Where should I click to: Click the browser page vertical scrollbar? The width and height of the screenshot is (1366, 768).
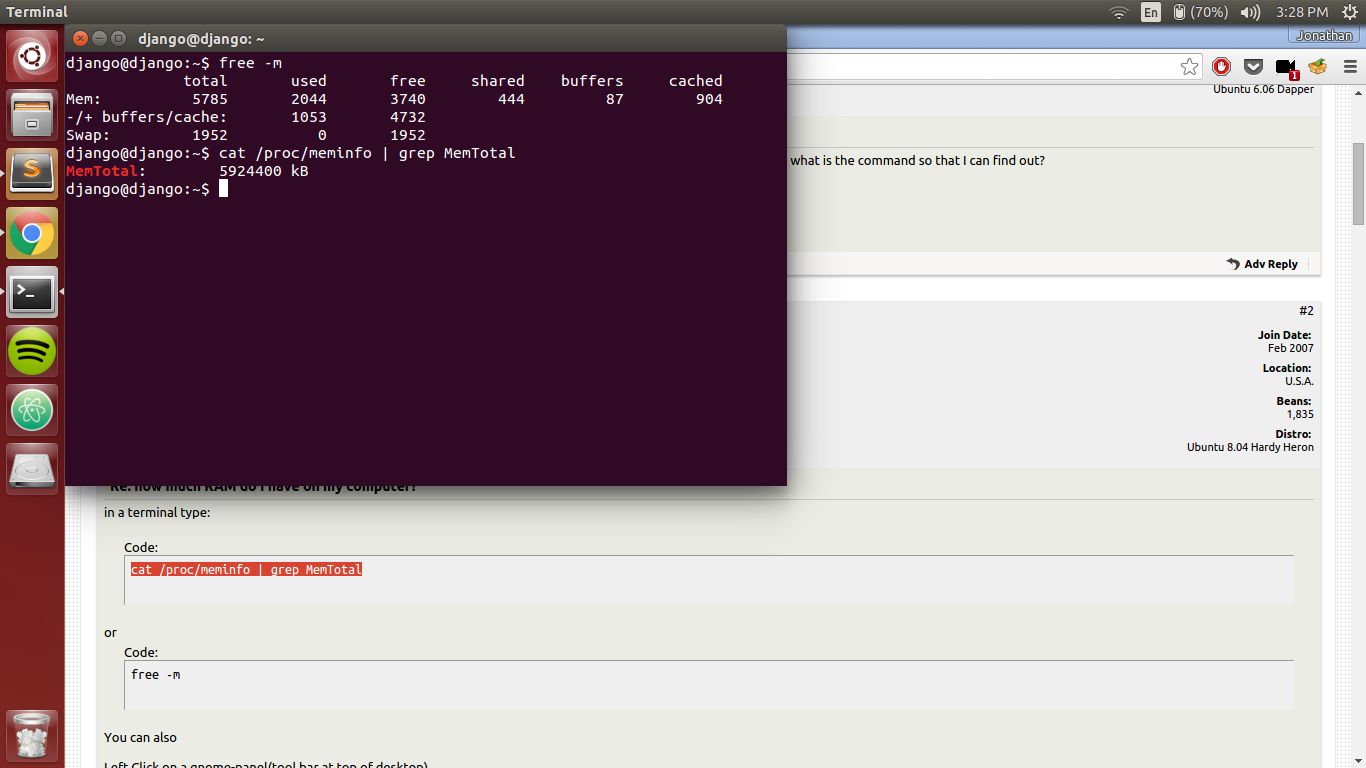(1358, 184)
